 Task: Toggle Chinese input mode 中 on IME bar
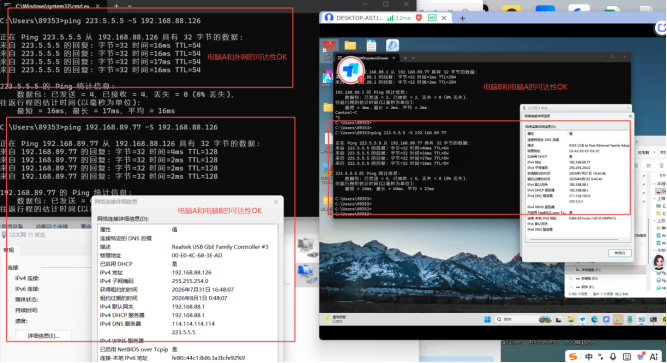pos(589,357)
